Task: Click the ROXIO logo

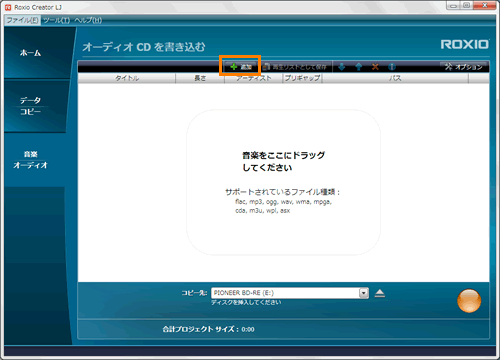Action: tap(465, 44)
